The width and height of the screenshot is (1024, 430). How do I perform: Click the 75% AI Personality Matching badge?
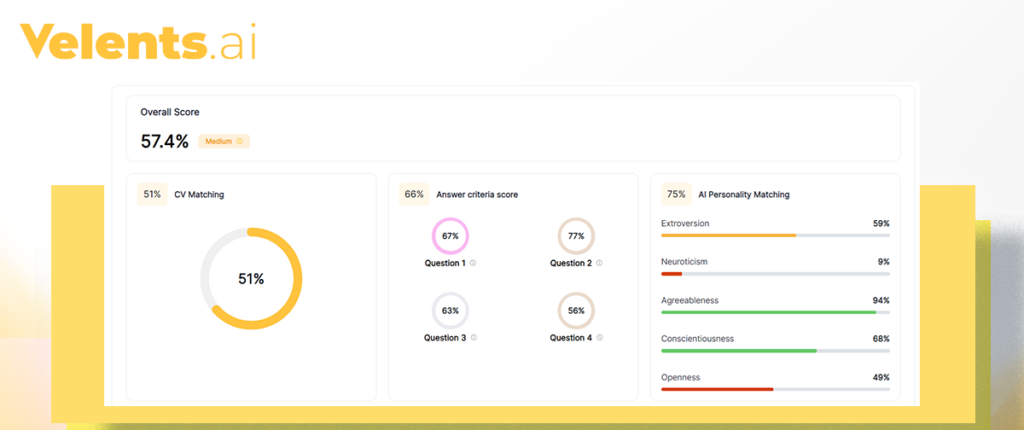coord(676,194)
